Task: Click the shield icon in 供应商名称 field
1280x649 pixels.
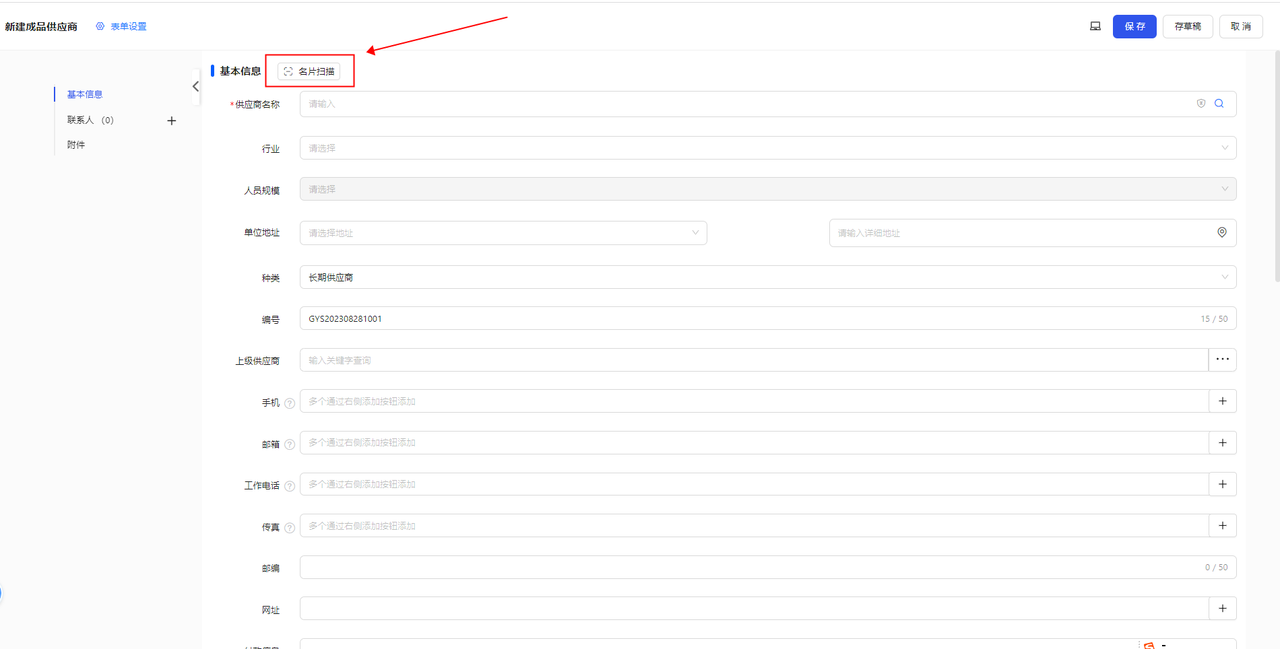Action: tap(1201, 103)
